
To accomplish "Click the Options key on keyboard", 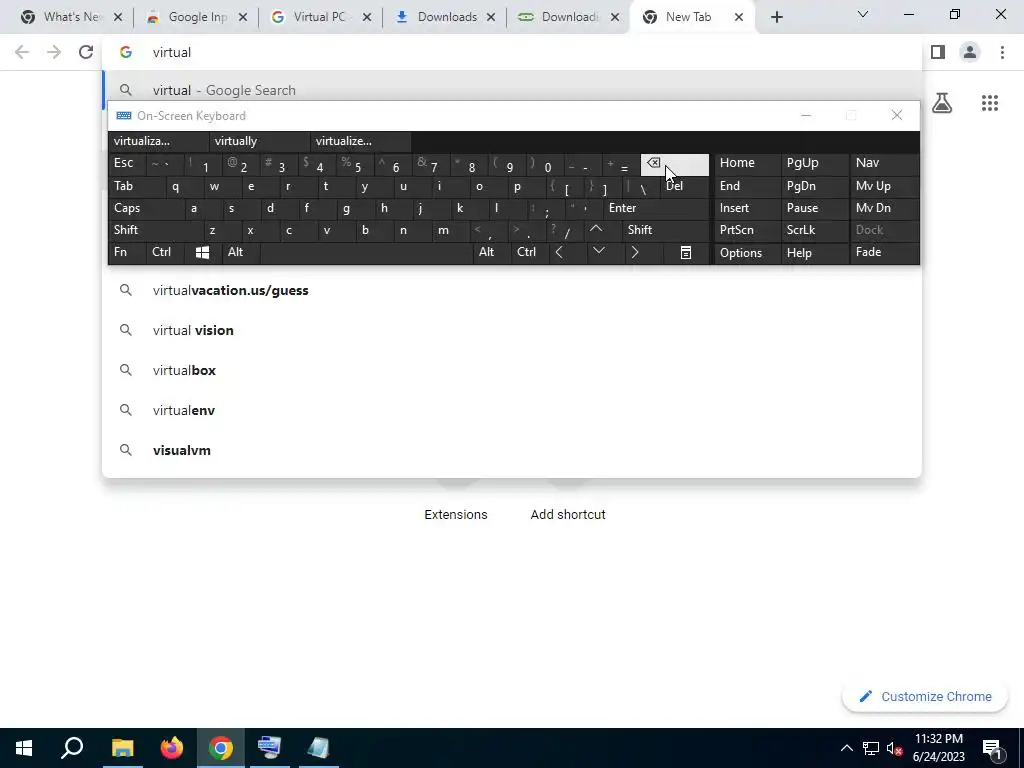I will click(x=747, y=253).
